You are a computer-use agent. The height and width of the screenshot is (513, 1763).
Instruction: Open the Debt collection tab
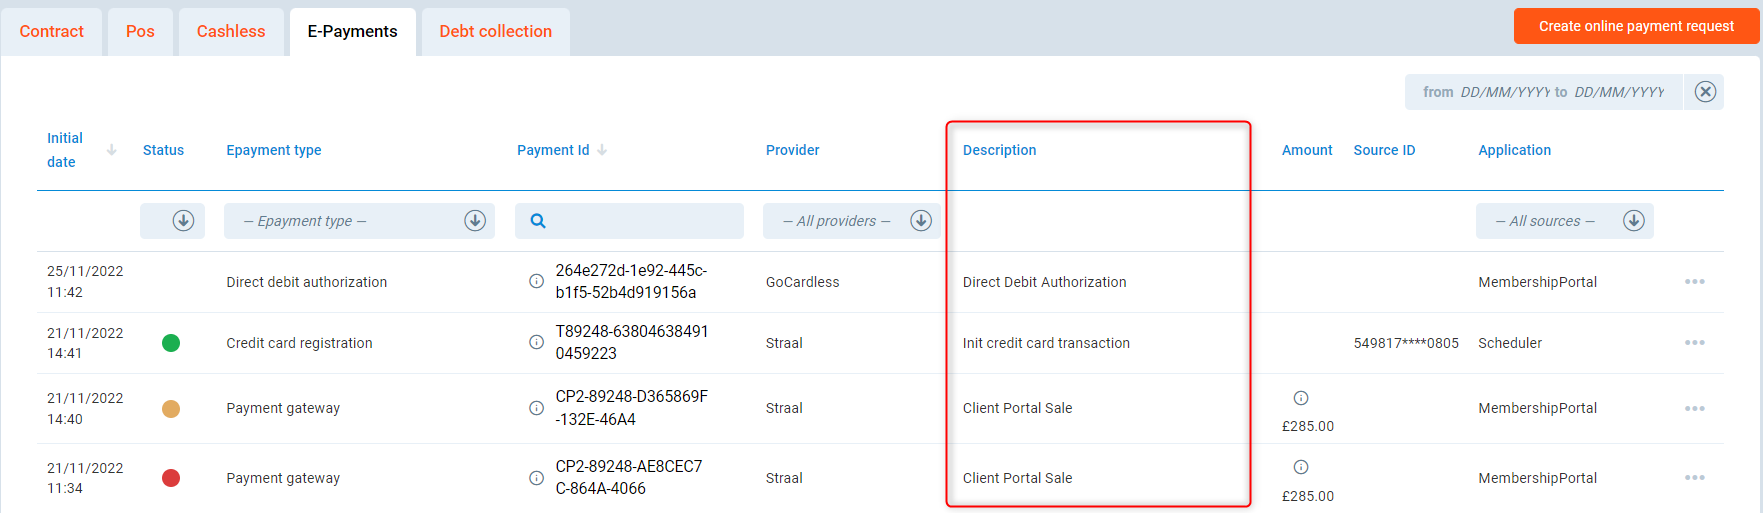click(x=495, y=31)
